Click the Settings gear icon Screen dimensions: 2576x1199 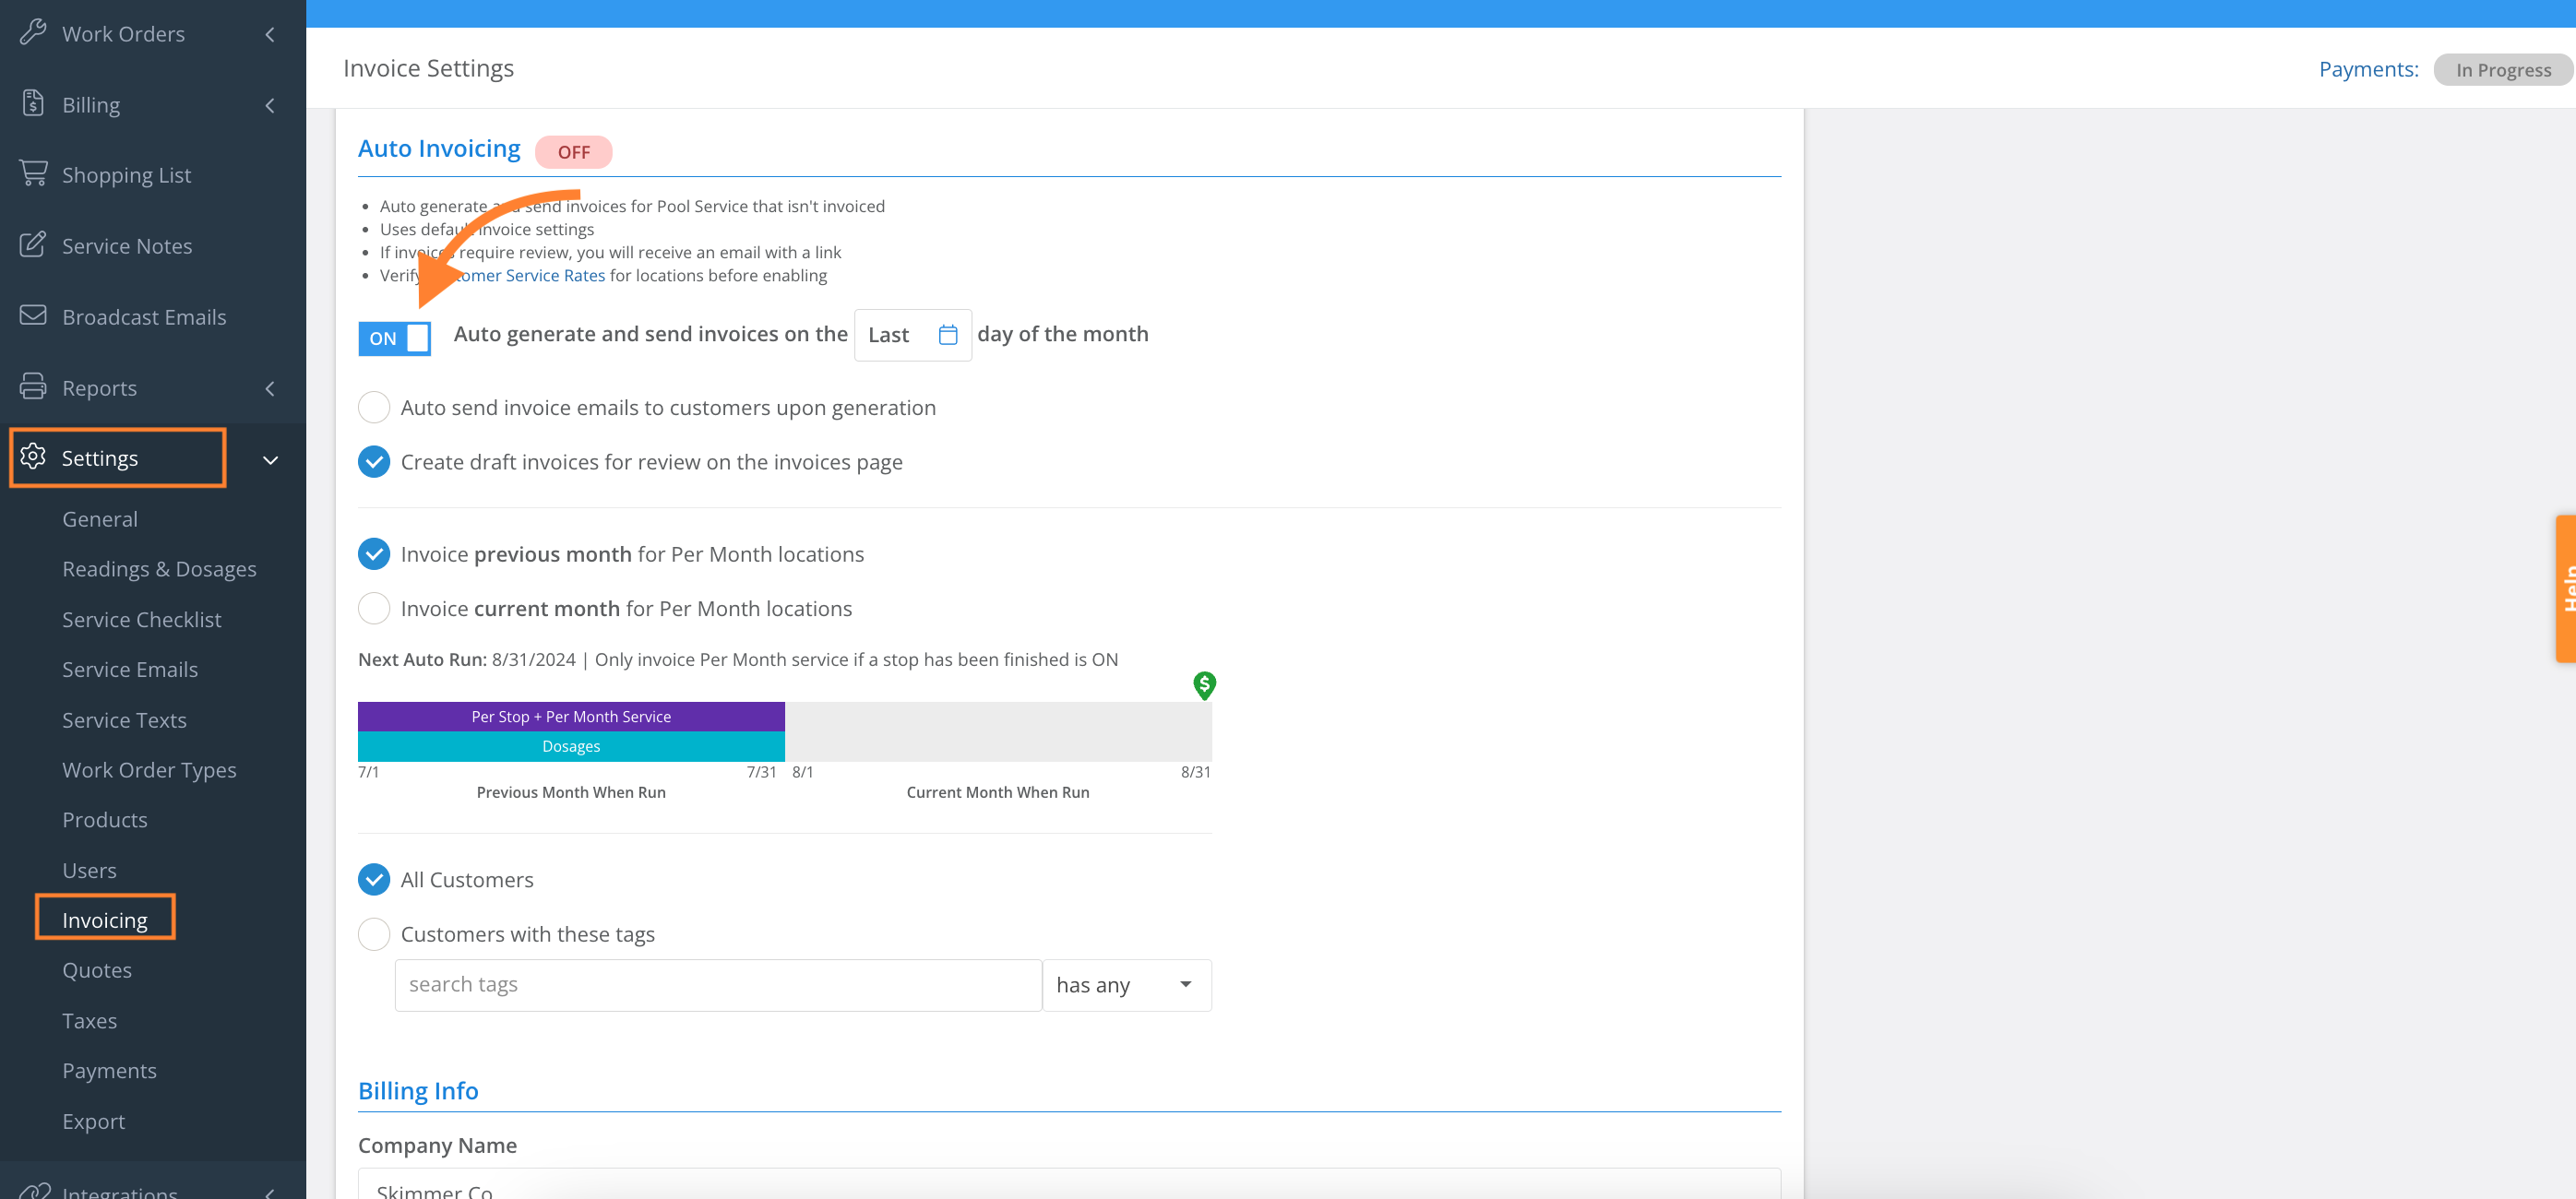(x=33, y=457)
